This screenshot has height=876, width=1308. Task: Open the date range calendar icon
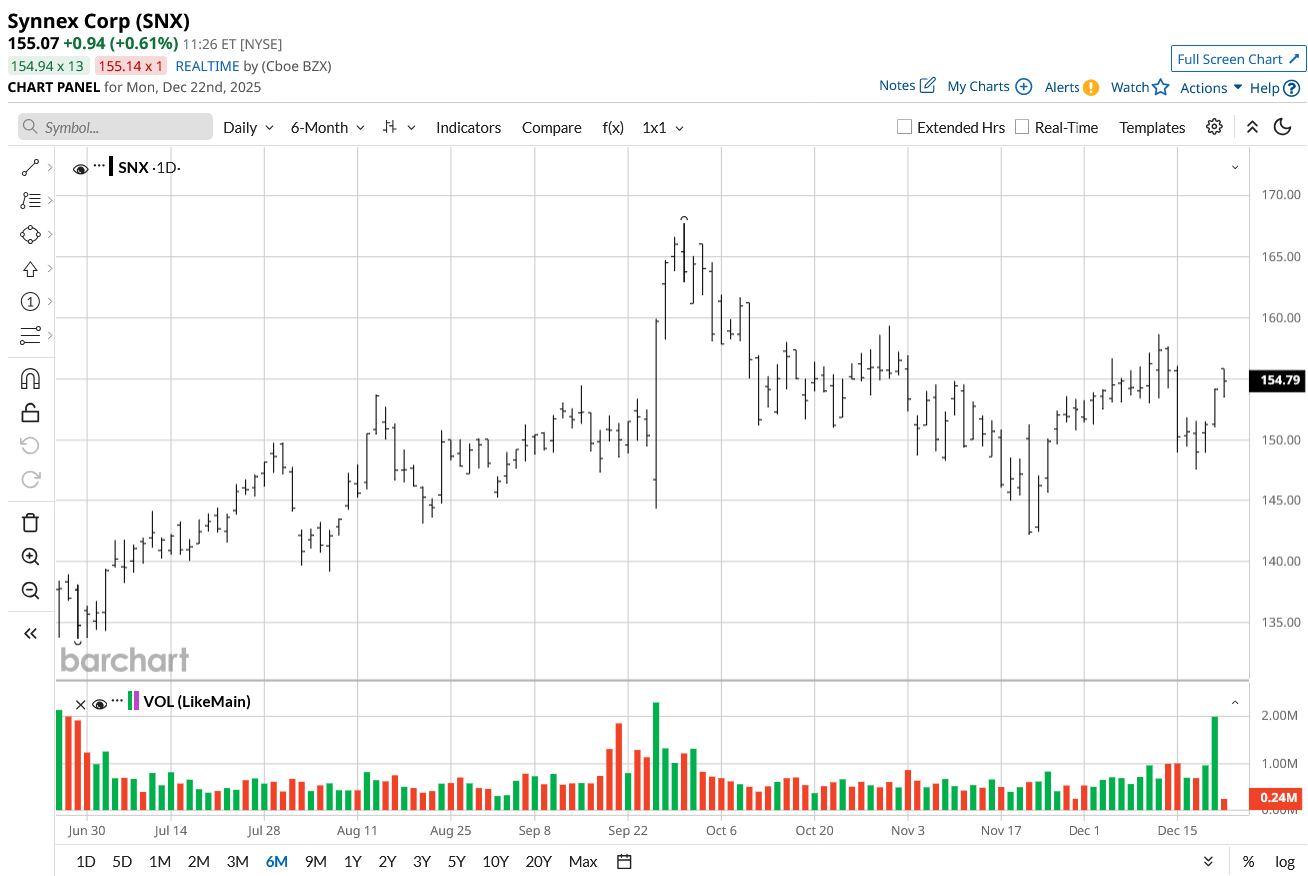pyautogui.click(x=624, y=862)
